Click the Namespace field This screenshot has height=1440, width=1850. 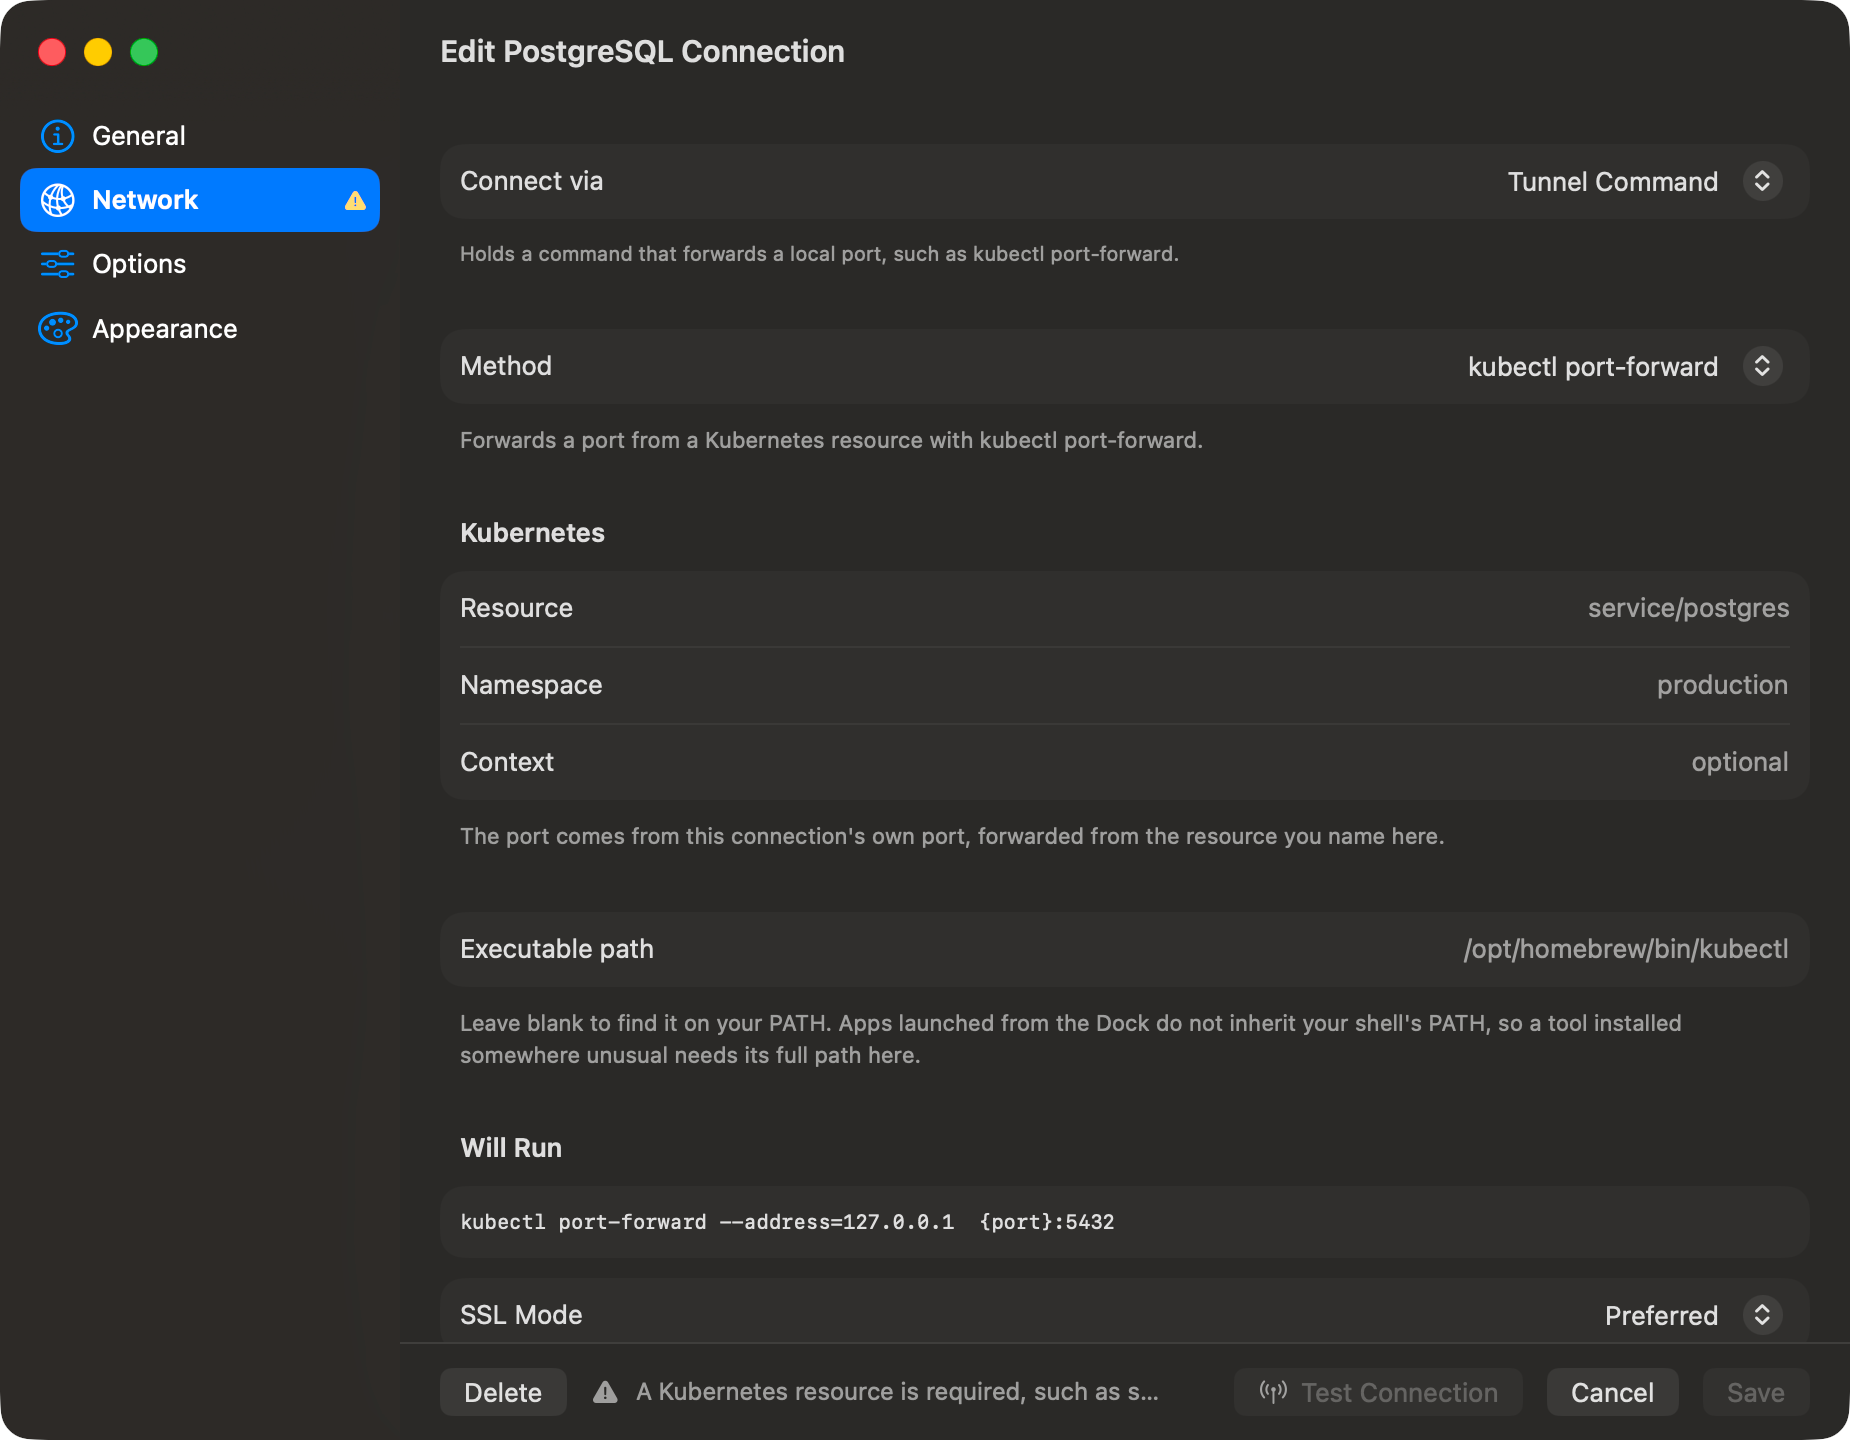tap(1125, 685)
